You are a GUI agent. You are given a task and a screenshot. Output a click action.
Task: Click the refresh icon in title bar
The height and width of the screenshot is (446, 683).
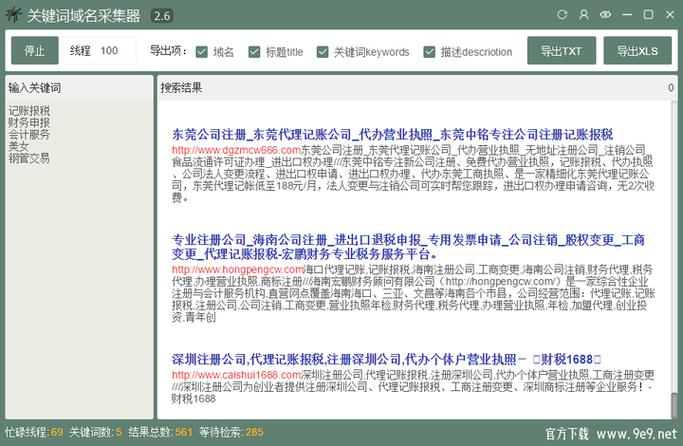pyautogui.click(x=562, y=15)
